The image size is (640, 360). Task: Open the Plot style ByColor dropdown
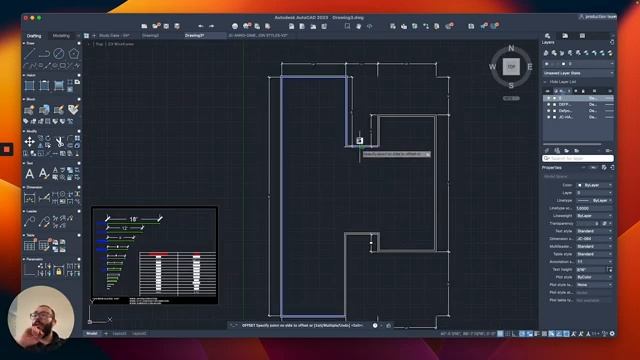click(594, 277)
